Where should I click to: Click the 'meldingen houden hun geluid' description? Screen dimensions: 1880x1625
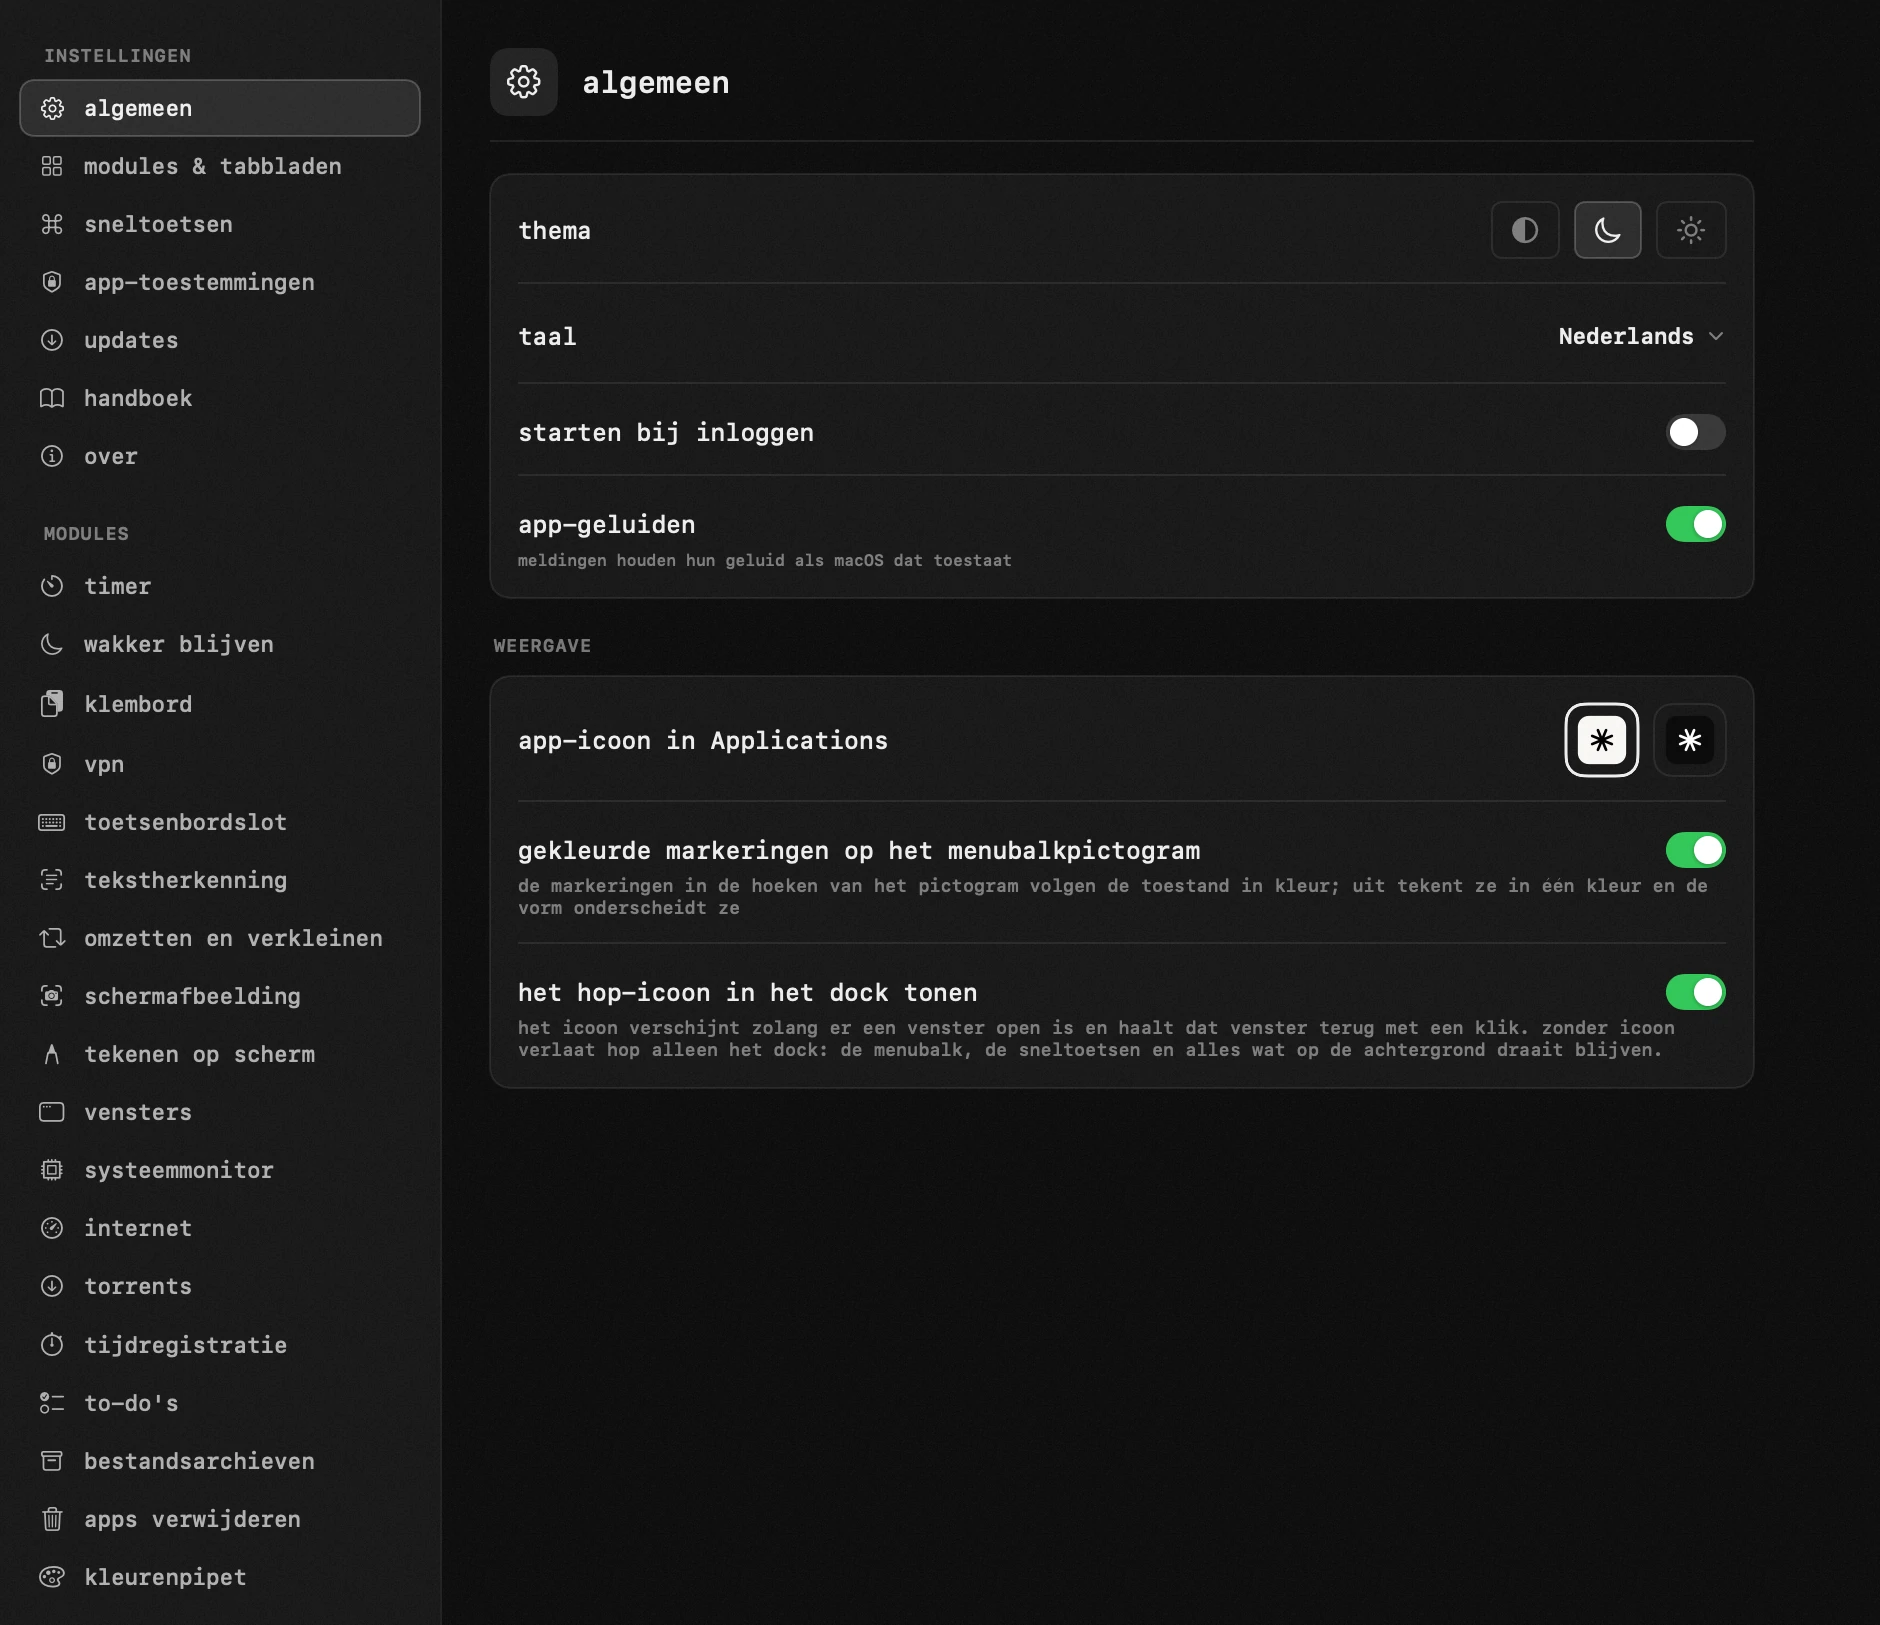pos(765,561)
